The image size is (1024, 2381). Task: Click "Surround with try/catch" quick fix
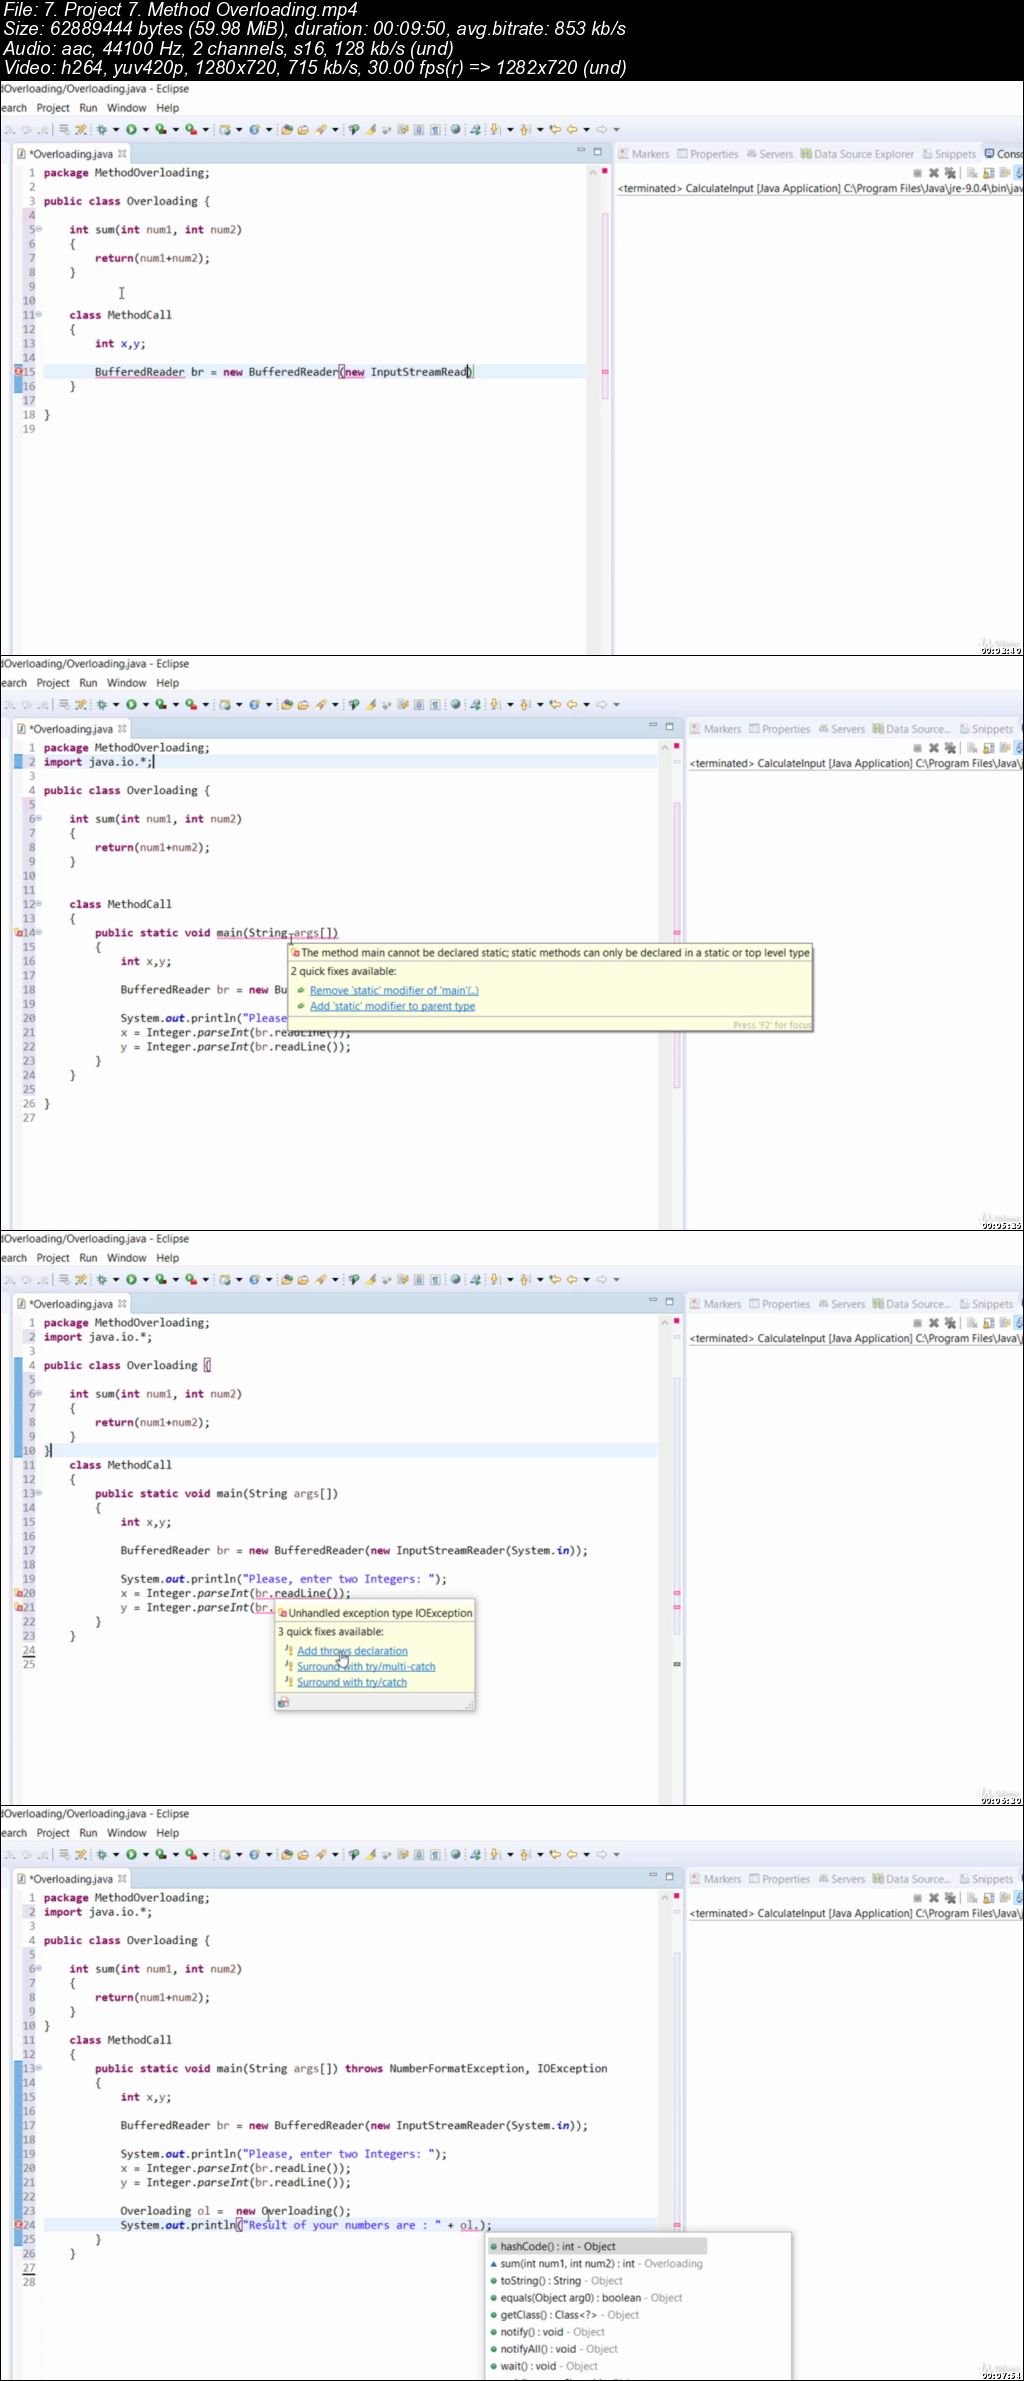pos(352,1682)
